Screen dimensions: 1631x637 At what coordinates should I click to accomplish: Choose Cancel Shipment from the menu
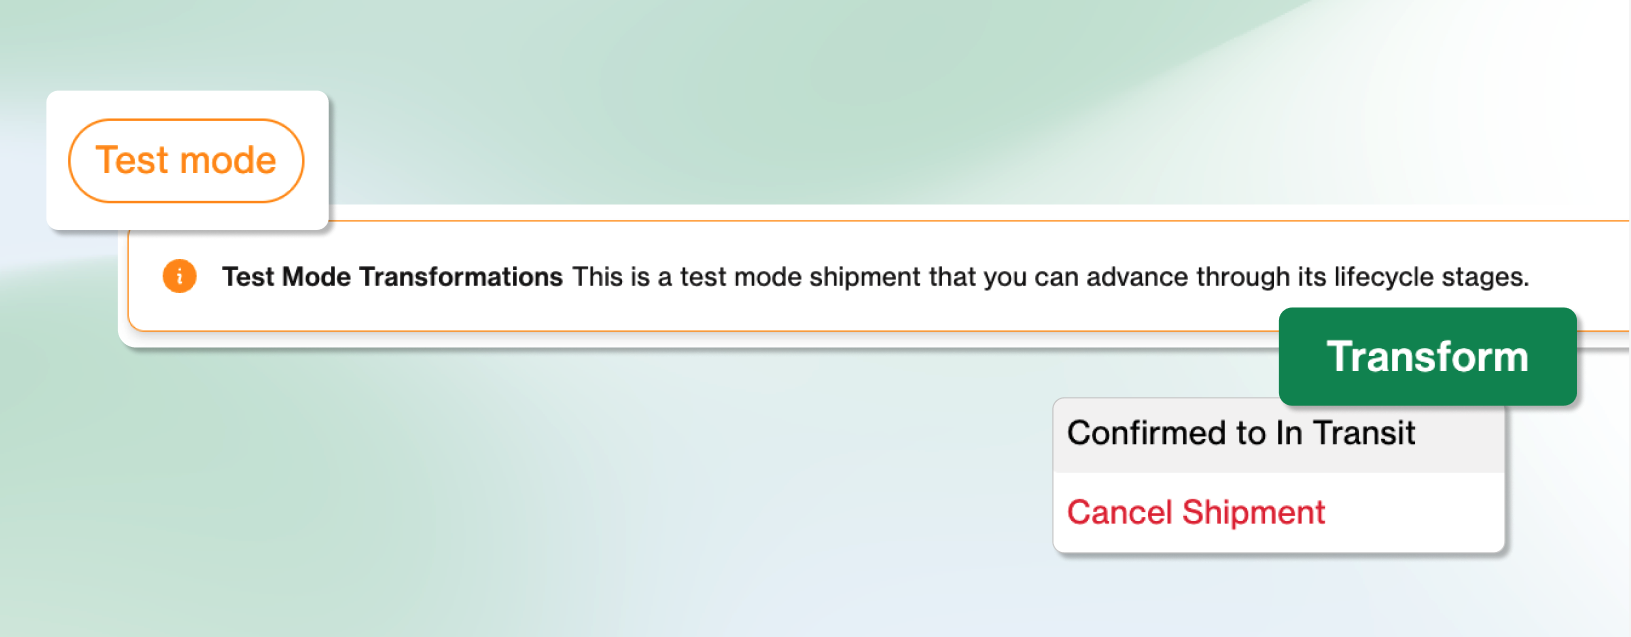(x=1196, y=512)
